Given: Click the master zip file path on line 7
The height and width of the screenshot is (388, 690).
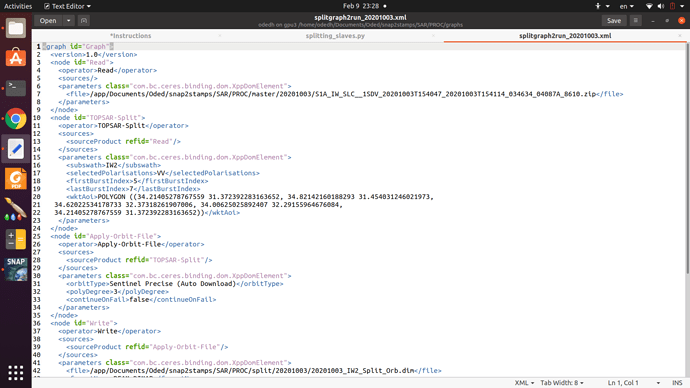Looking at the screenshot, I should click(x=343, y=94).
